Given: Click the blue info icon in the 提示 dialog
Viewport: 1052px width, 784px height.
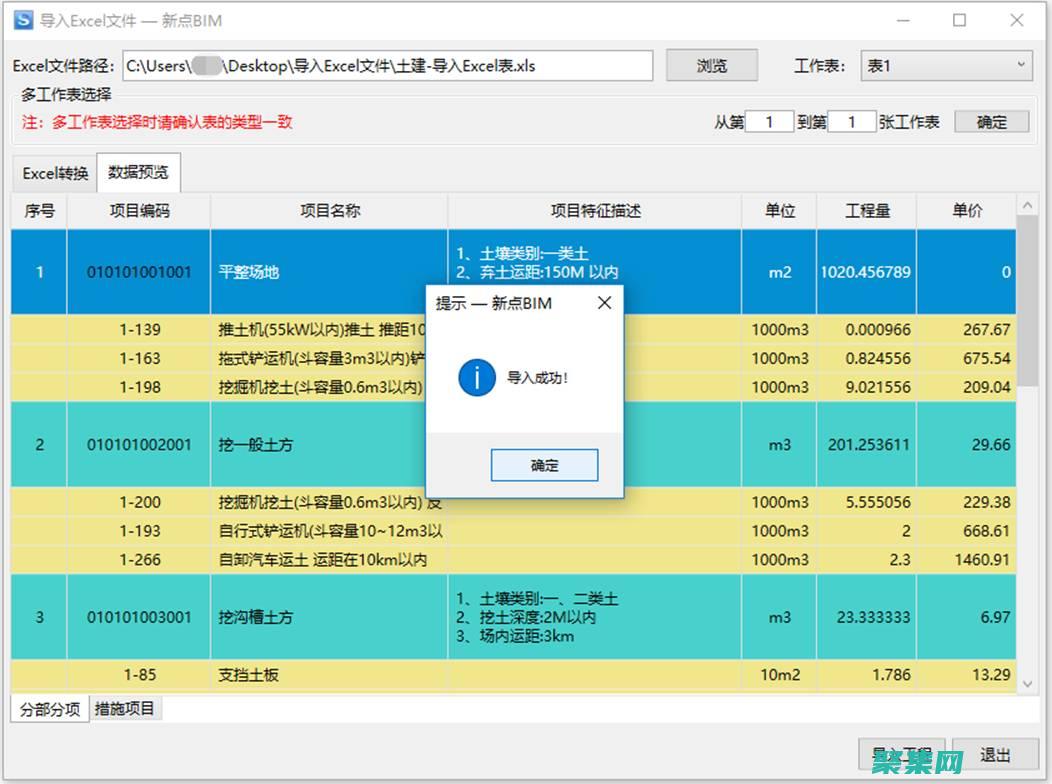Looking at the screenshot, I should click(477, 378).
